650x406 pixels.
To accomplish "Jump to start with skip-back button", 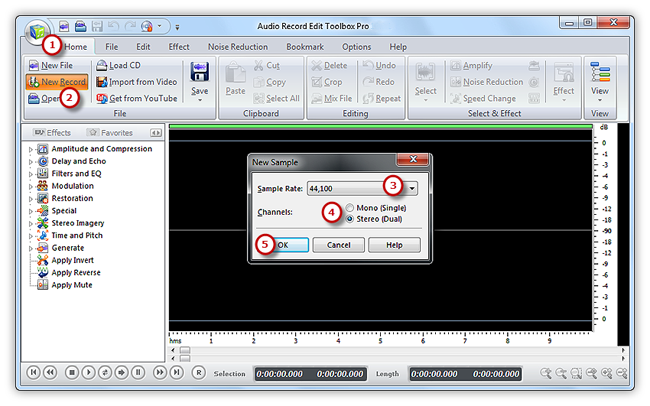I will 33,372.
